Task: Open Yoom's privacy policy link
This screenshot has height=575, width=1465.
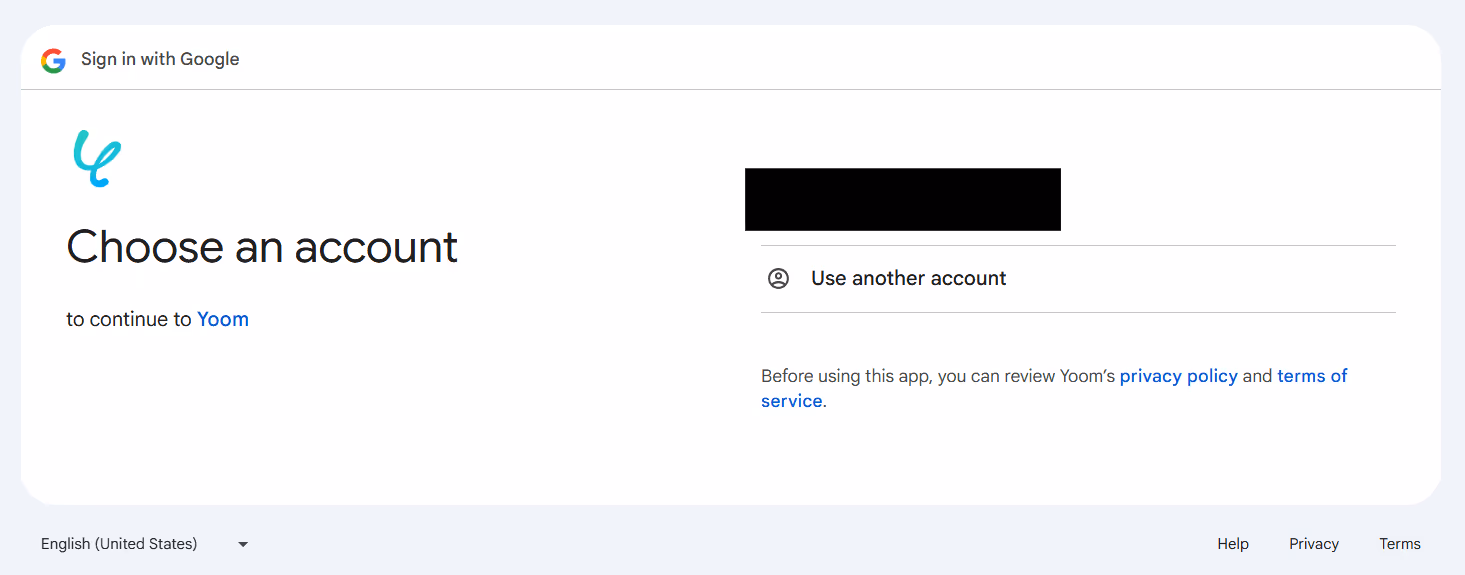Action: pyautogui.click(x=1179, y=376)
